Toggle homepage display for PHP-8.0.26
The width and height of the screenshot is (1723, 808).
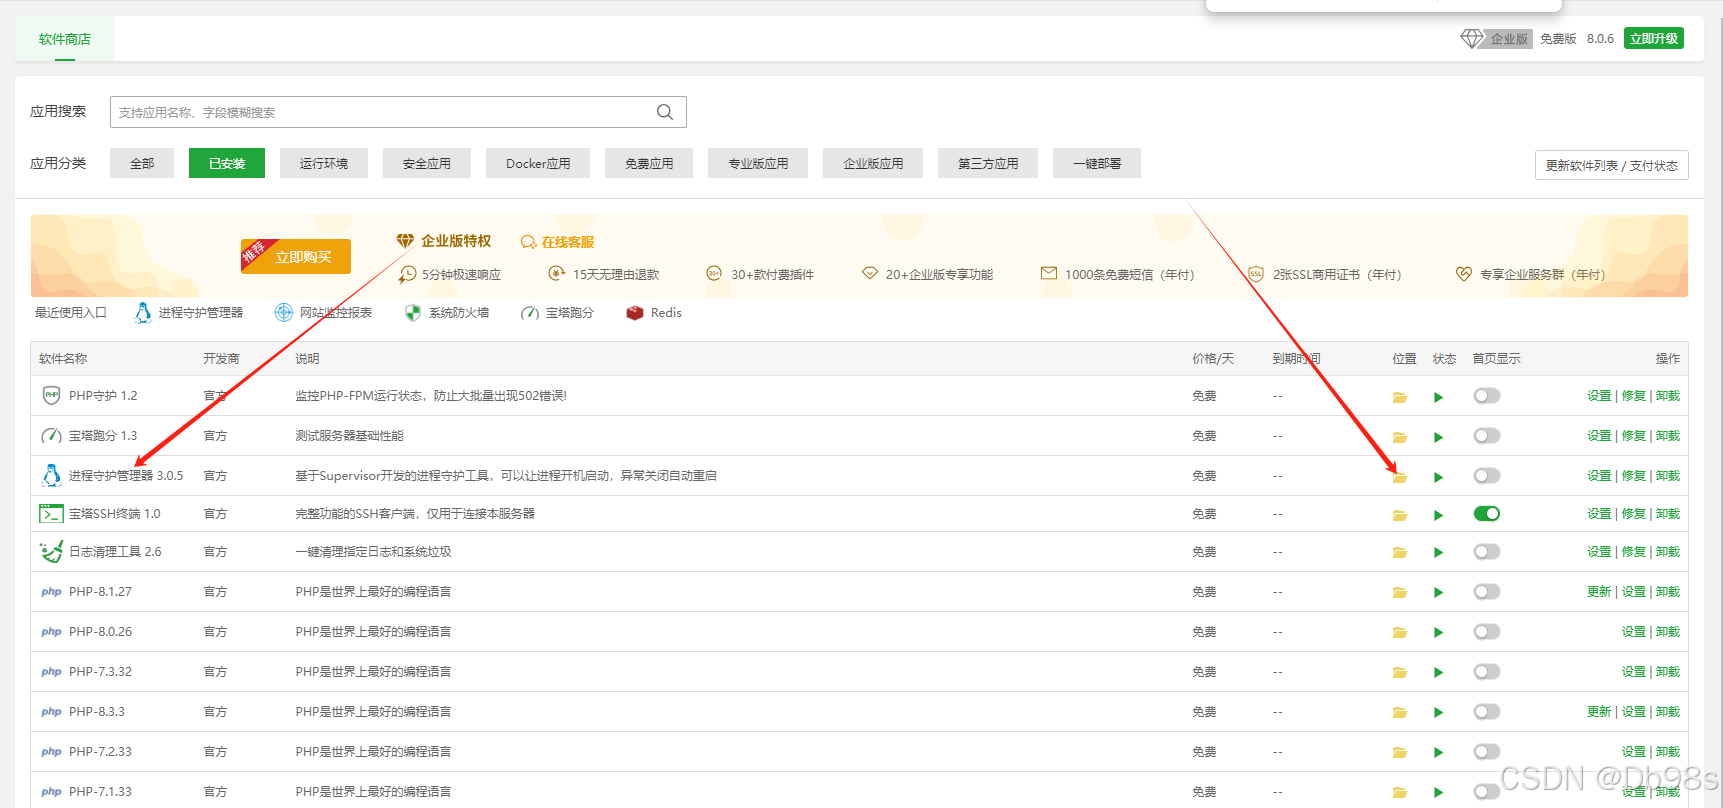1487,632
